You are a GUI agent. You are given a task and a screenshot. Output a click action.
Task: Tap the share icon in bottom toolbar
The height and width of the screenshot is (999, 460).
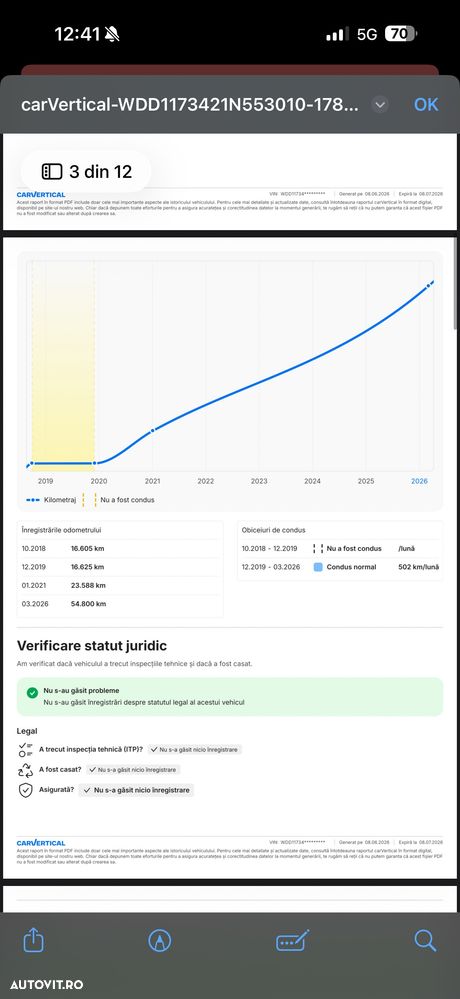click(x=33, y=940)
